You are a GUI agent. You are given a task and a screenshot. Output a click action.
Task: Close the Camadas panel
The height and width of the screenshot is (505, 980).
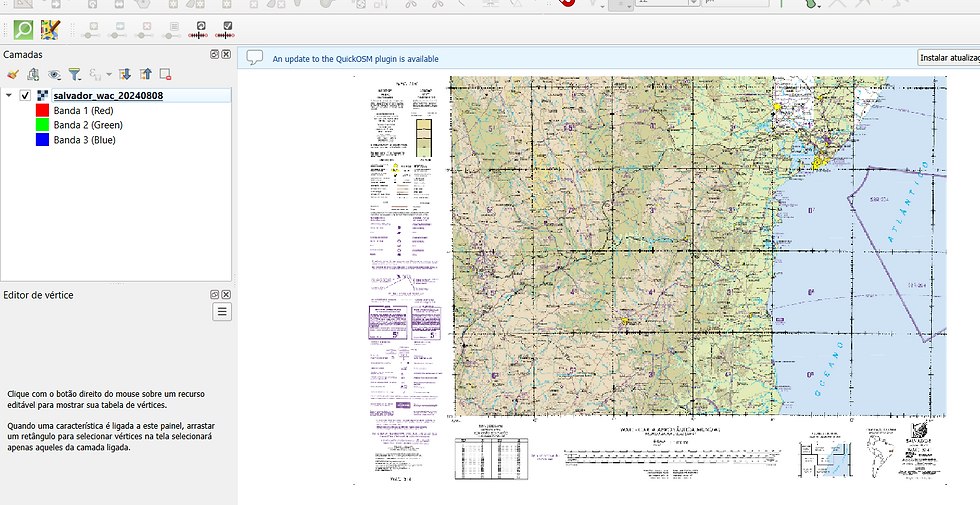pyautogui.click(x=226, y=54)
